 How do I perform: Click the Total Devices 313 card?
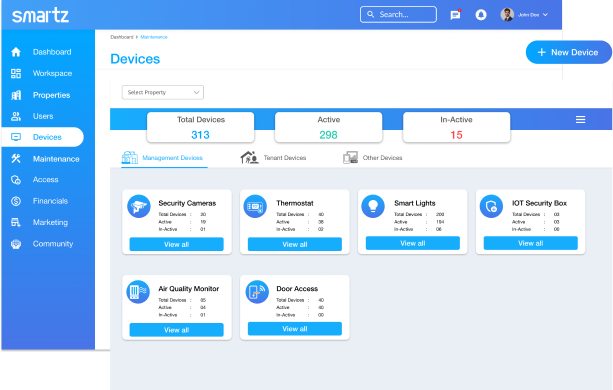[x=201, y=127]
